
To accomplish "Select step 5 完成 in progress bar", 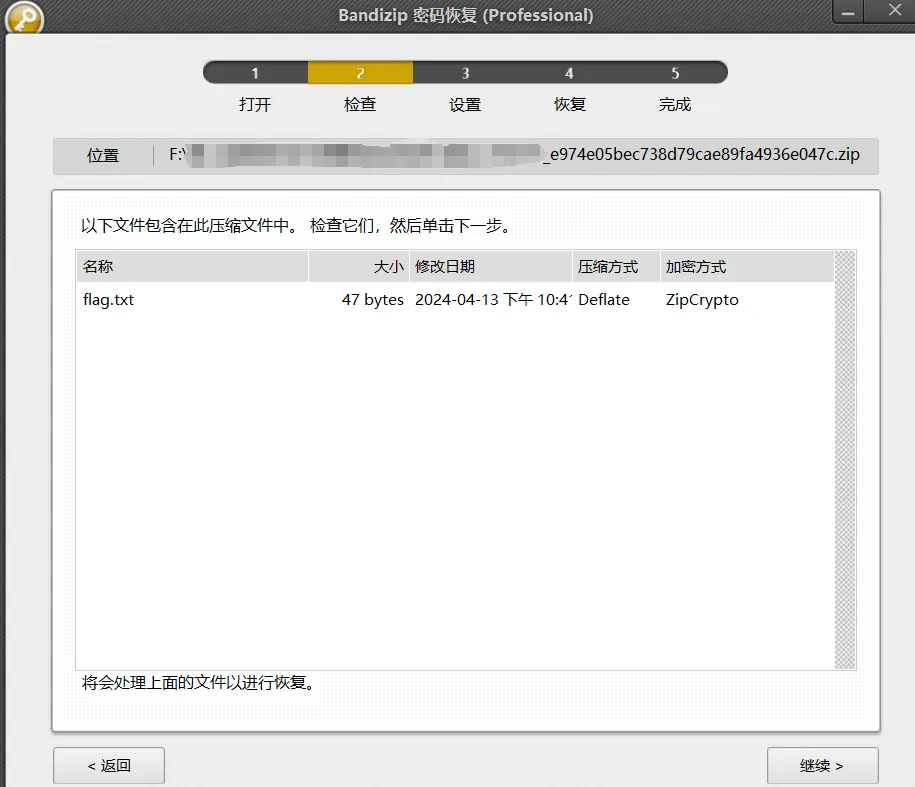I will (675, 73).
